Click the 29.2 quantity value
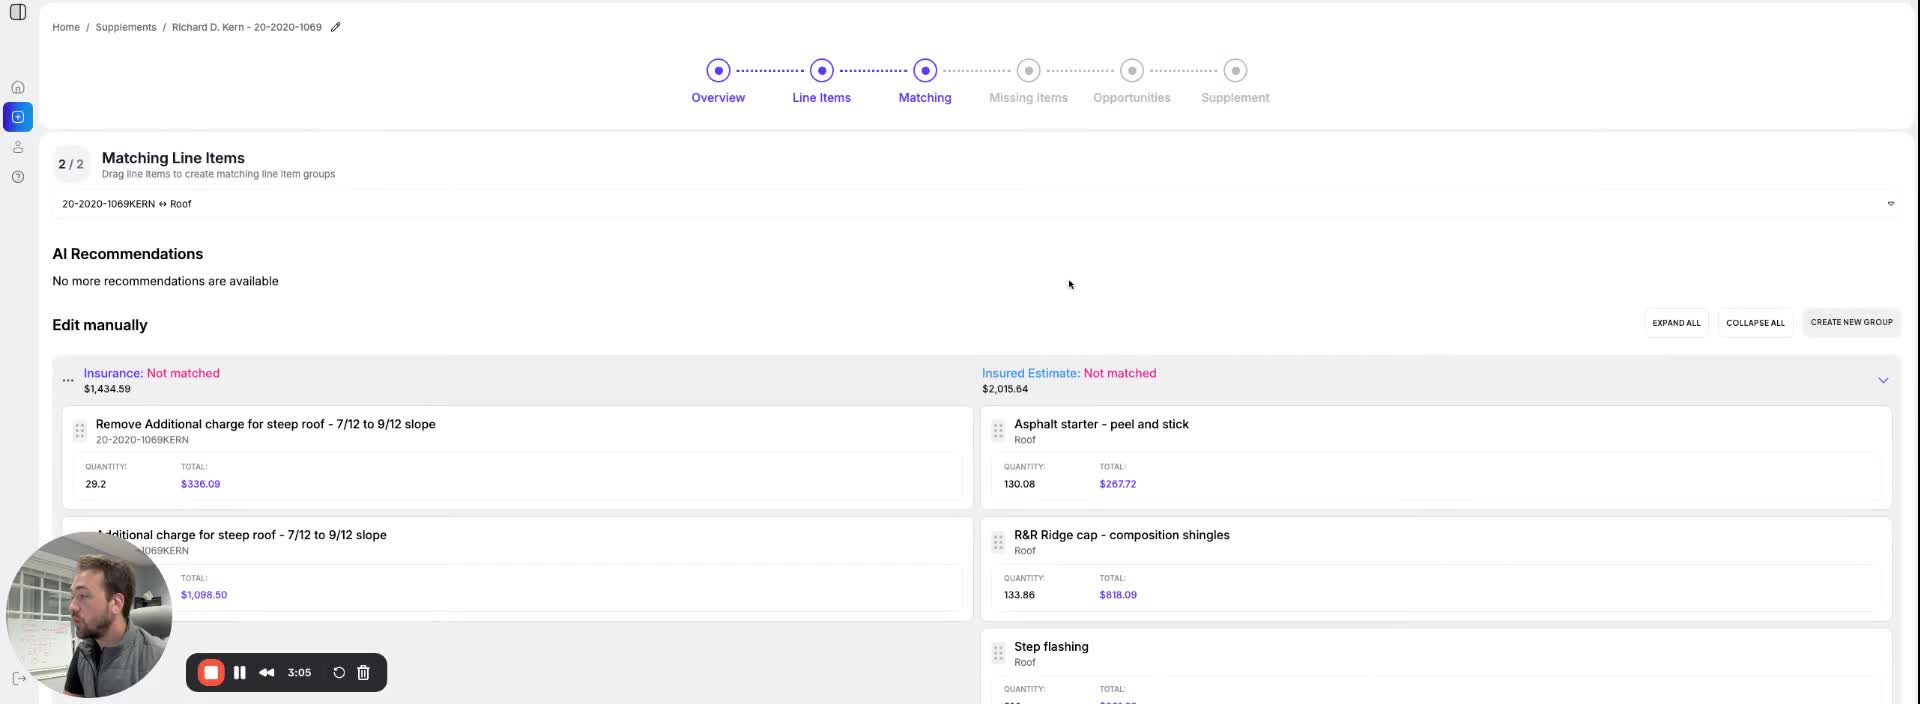The height and width of the screenshot is (704, 1920). coord(96,484)
